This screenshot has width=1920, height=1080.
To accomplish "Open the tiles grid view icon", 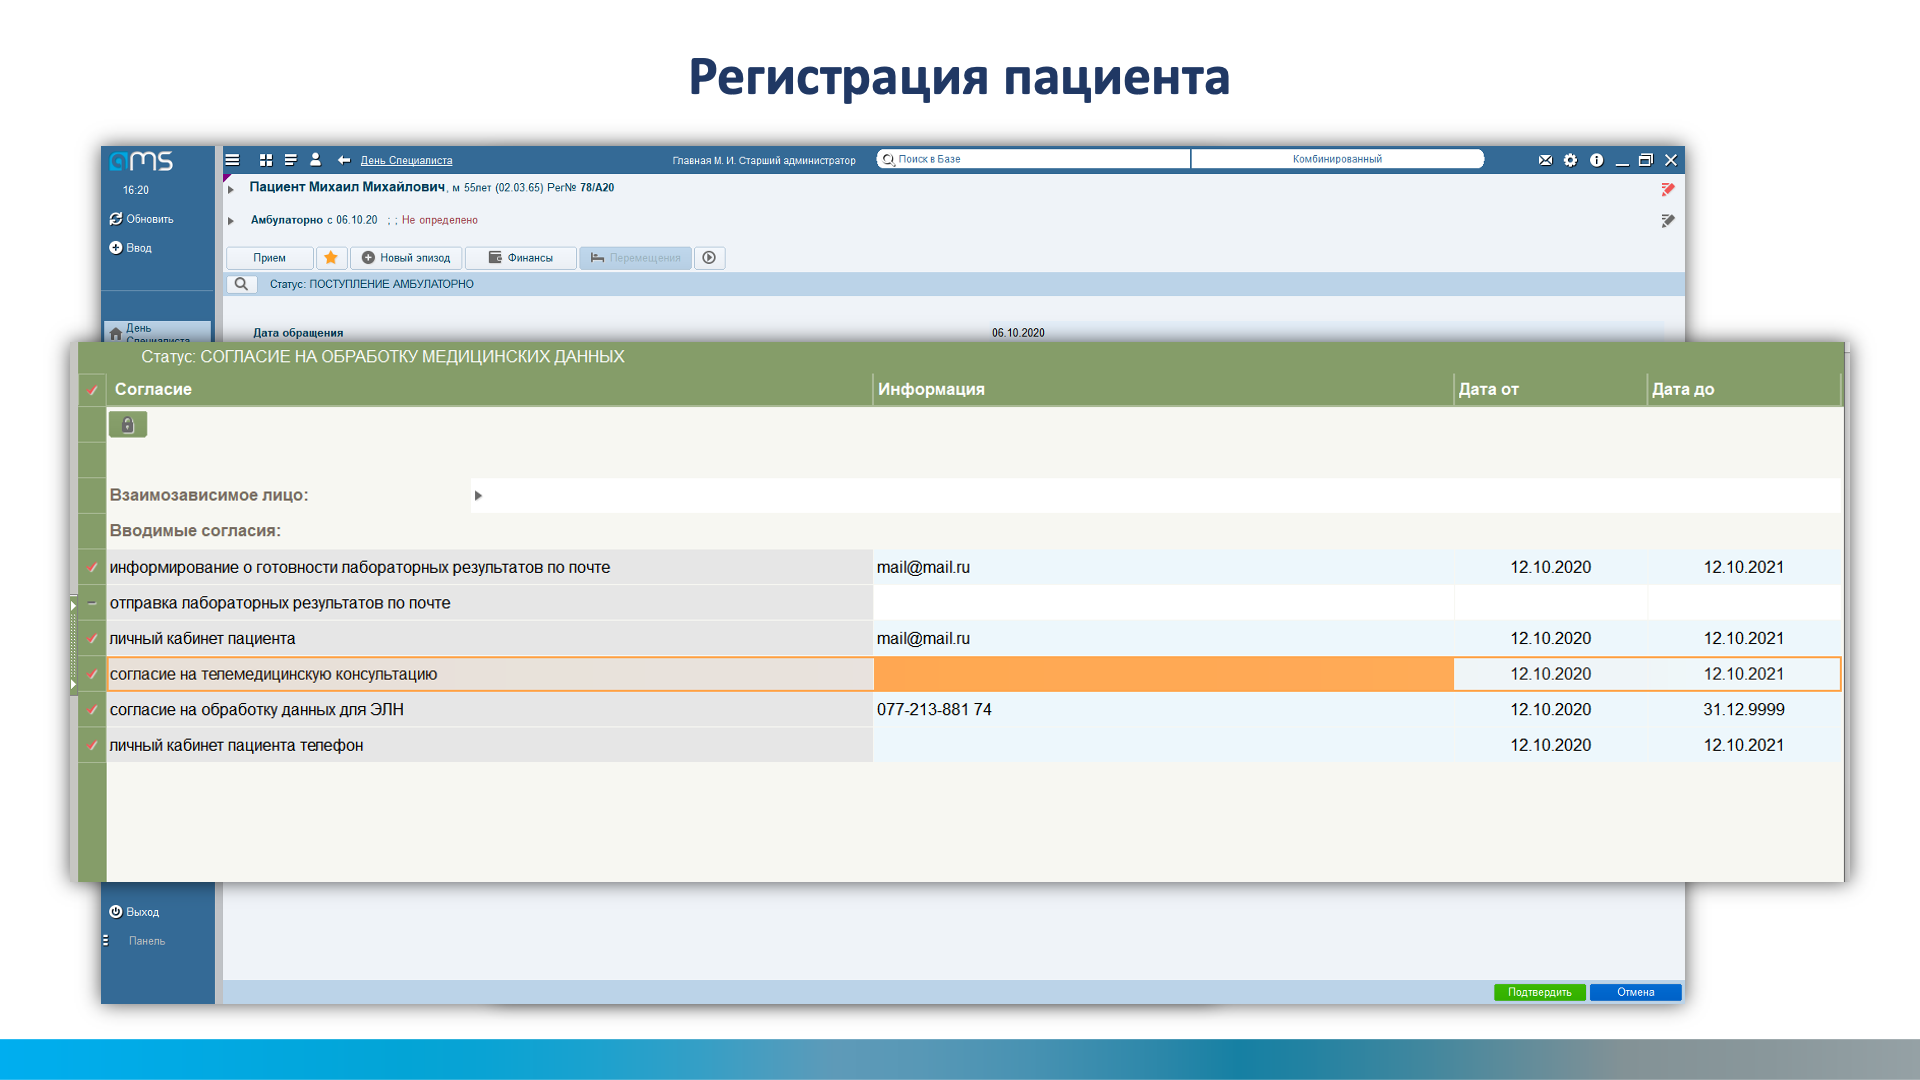I will coord(266,160).
